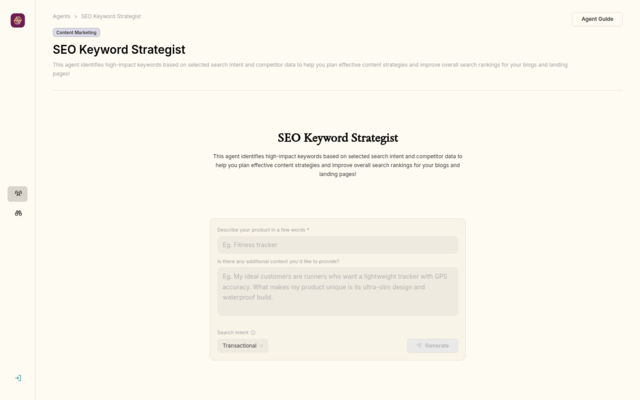Screen dimensions: 640x400
Task: Click the logout icon at sidebar bottom
Action: (18, 378)
